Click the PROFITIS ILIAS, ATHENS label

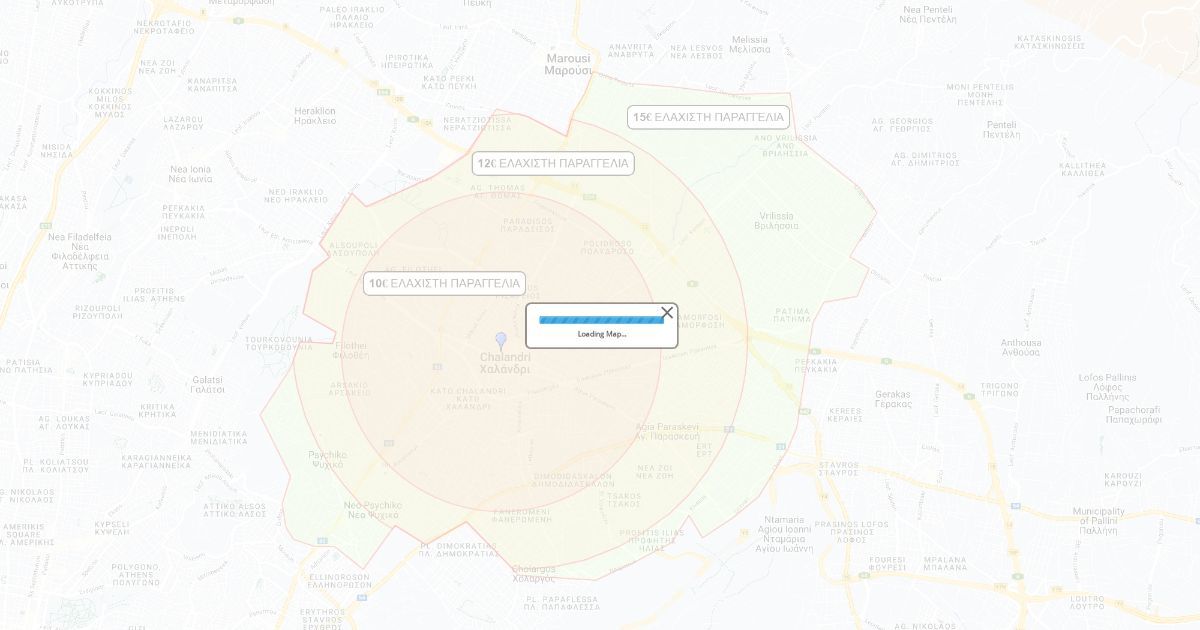pos(154,294)
